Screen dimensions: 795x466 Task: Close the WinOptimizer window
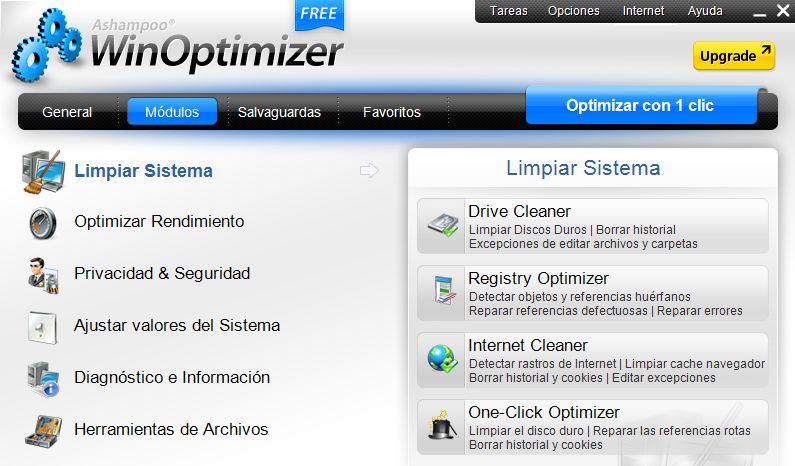783,11
